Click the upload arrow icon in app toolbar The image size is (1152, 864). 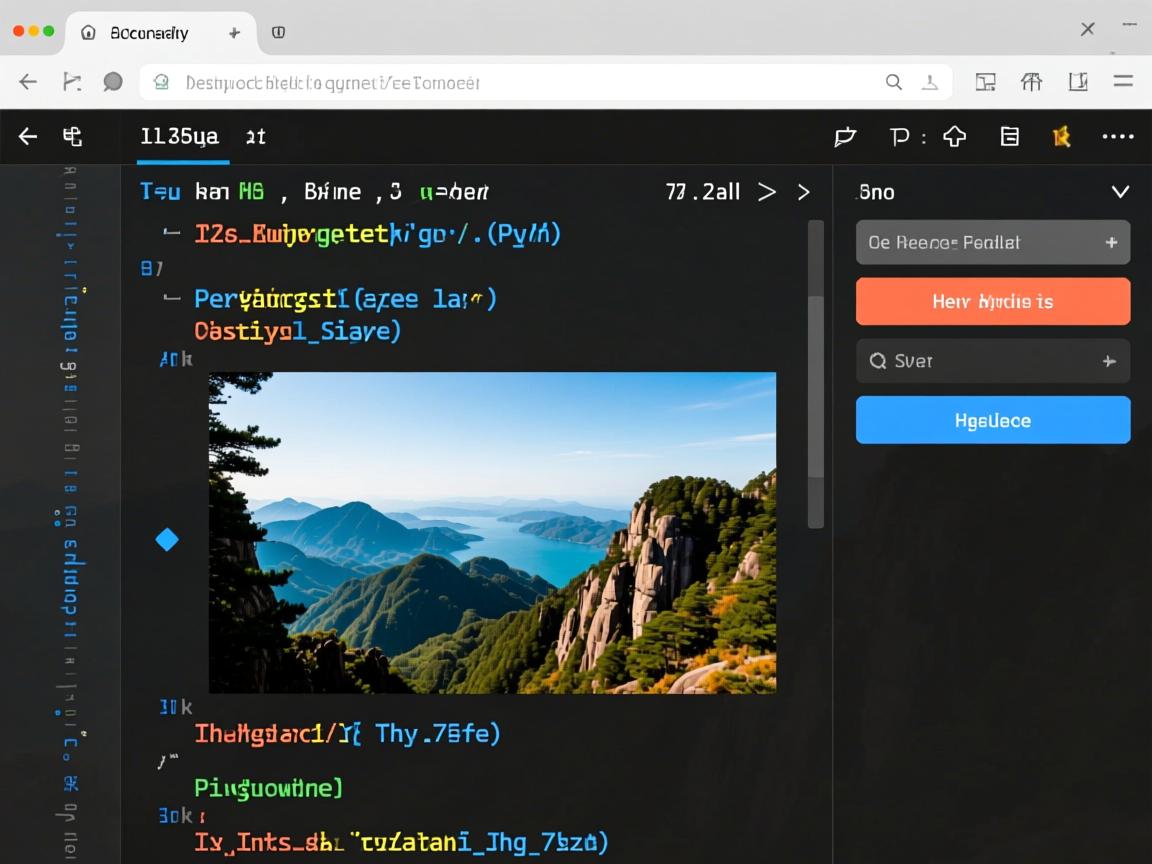[955, 137]
